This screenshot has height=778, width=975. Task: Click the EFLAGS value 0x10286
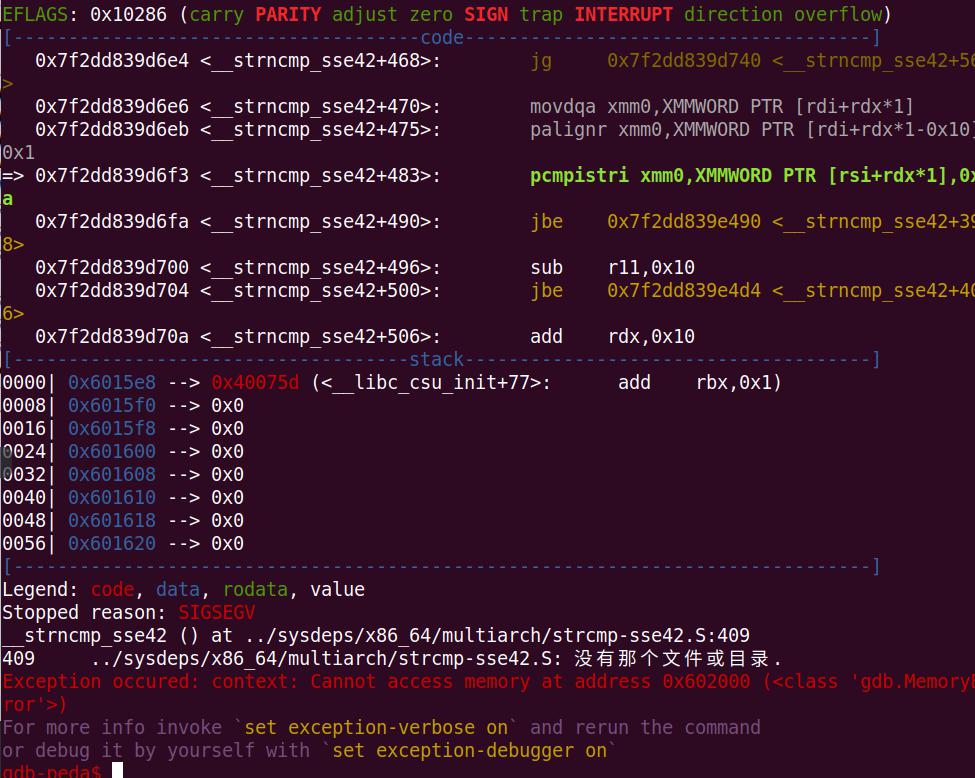129,14
